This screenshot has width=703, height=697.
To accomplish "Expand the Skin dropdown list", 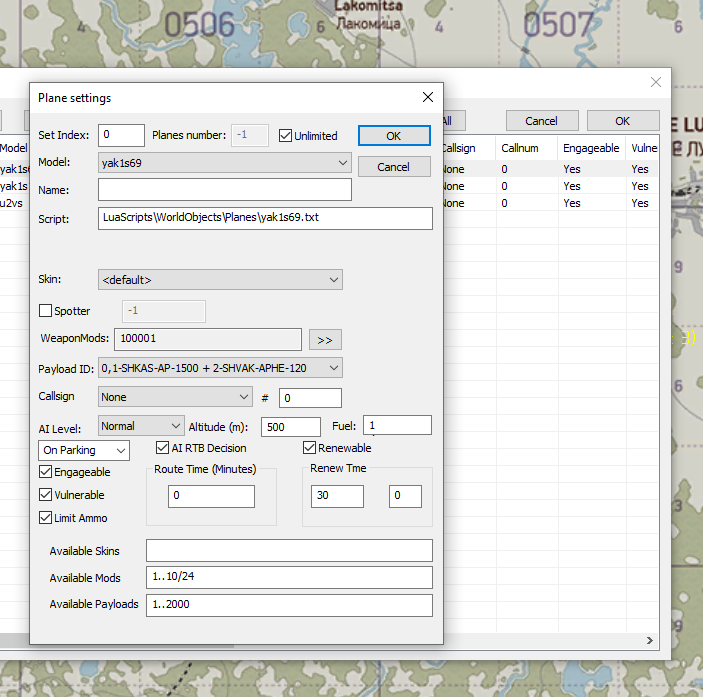I will tap(220, 280).
